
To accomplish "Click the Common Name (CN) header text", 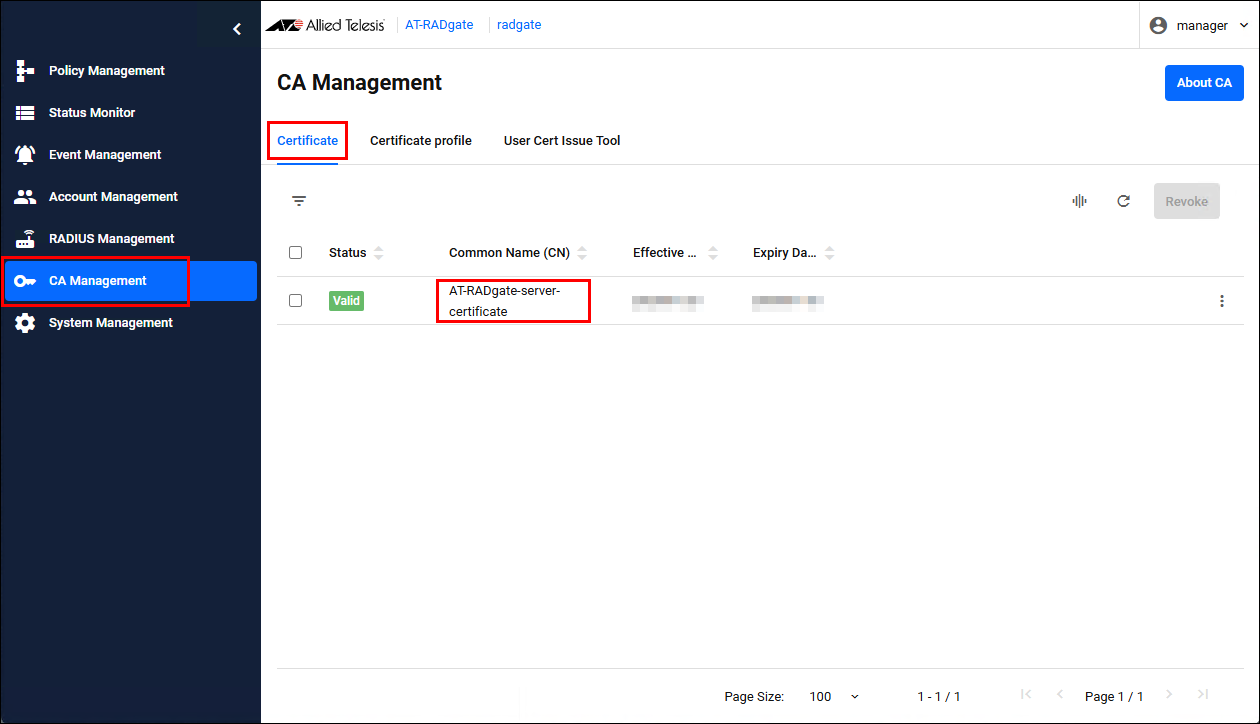I will 509,253.
